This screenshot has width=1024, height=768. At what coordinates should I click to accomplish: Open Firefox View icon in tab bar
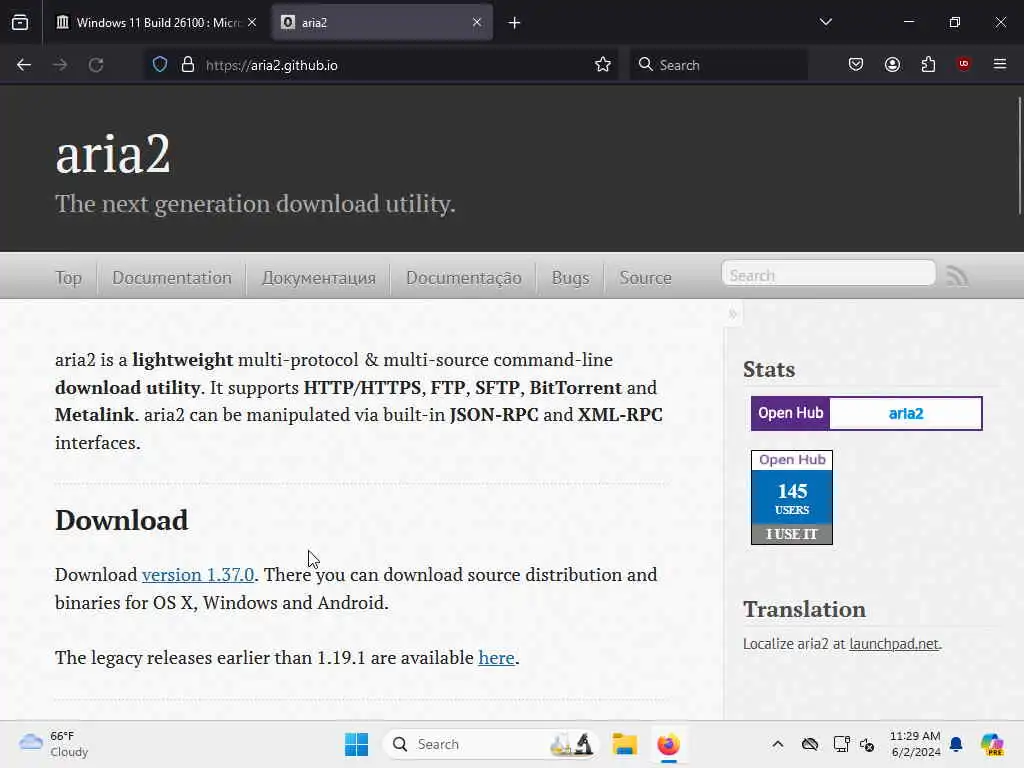tap(20, 22)
